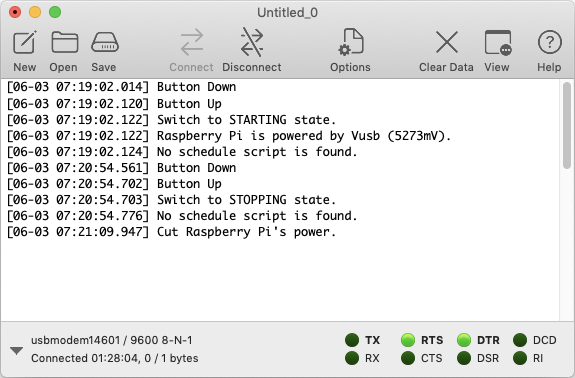The width and height of the screenshot is (575, 378).
Task: Save the session with the Save icon
Action: click(x=105, y=42)
